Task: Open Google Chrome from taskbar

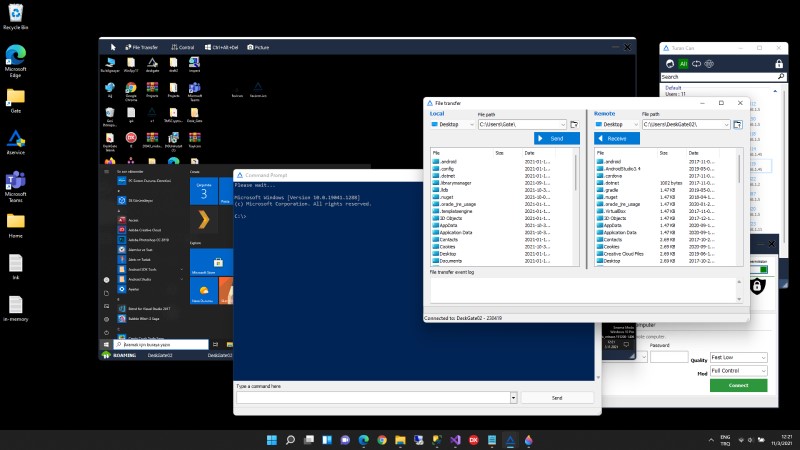Action: 382,440
